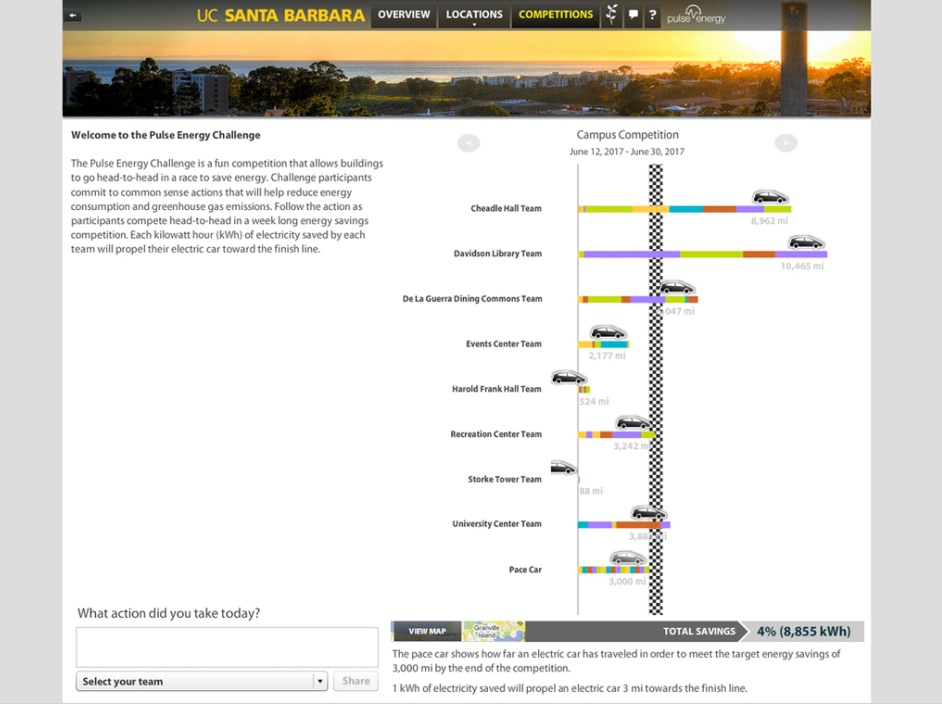Select the Recreation Center Team label
The height and width of the screenshot is (704, 942).
point(496,434)
